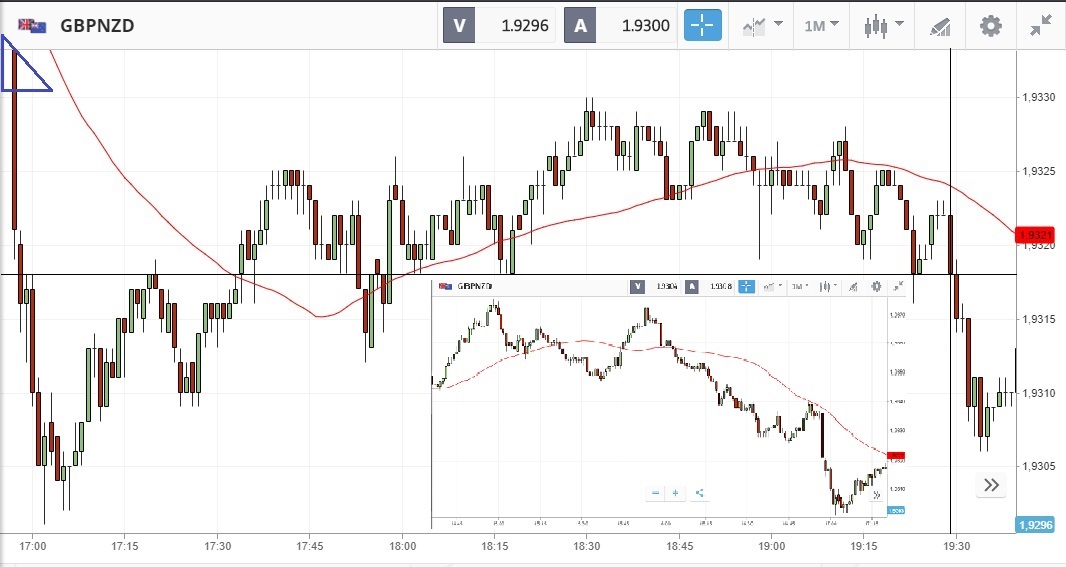Click the share icon on inset chart
Image resolution: width=1066 pixels, height=567 pixels.
pos(699,493)
